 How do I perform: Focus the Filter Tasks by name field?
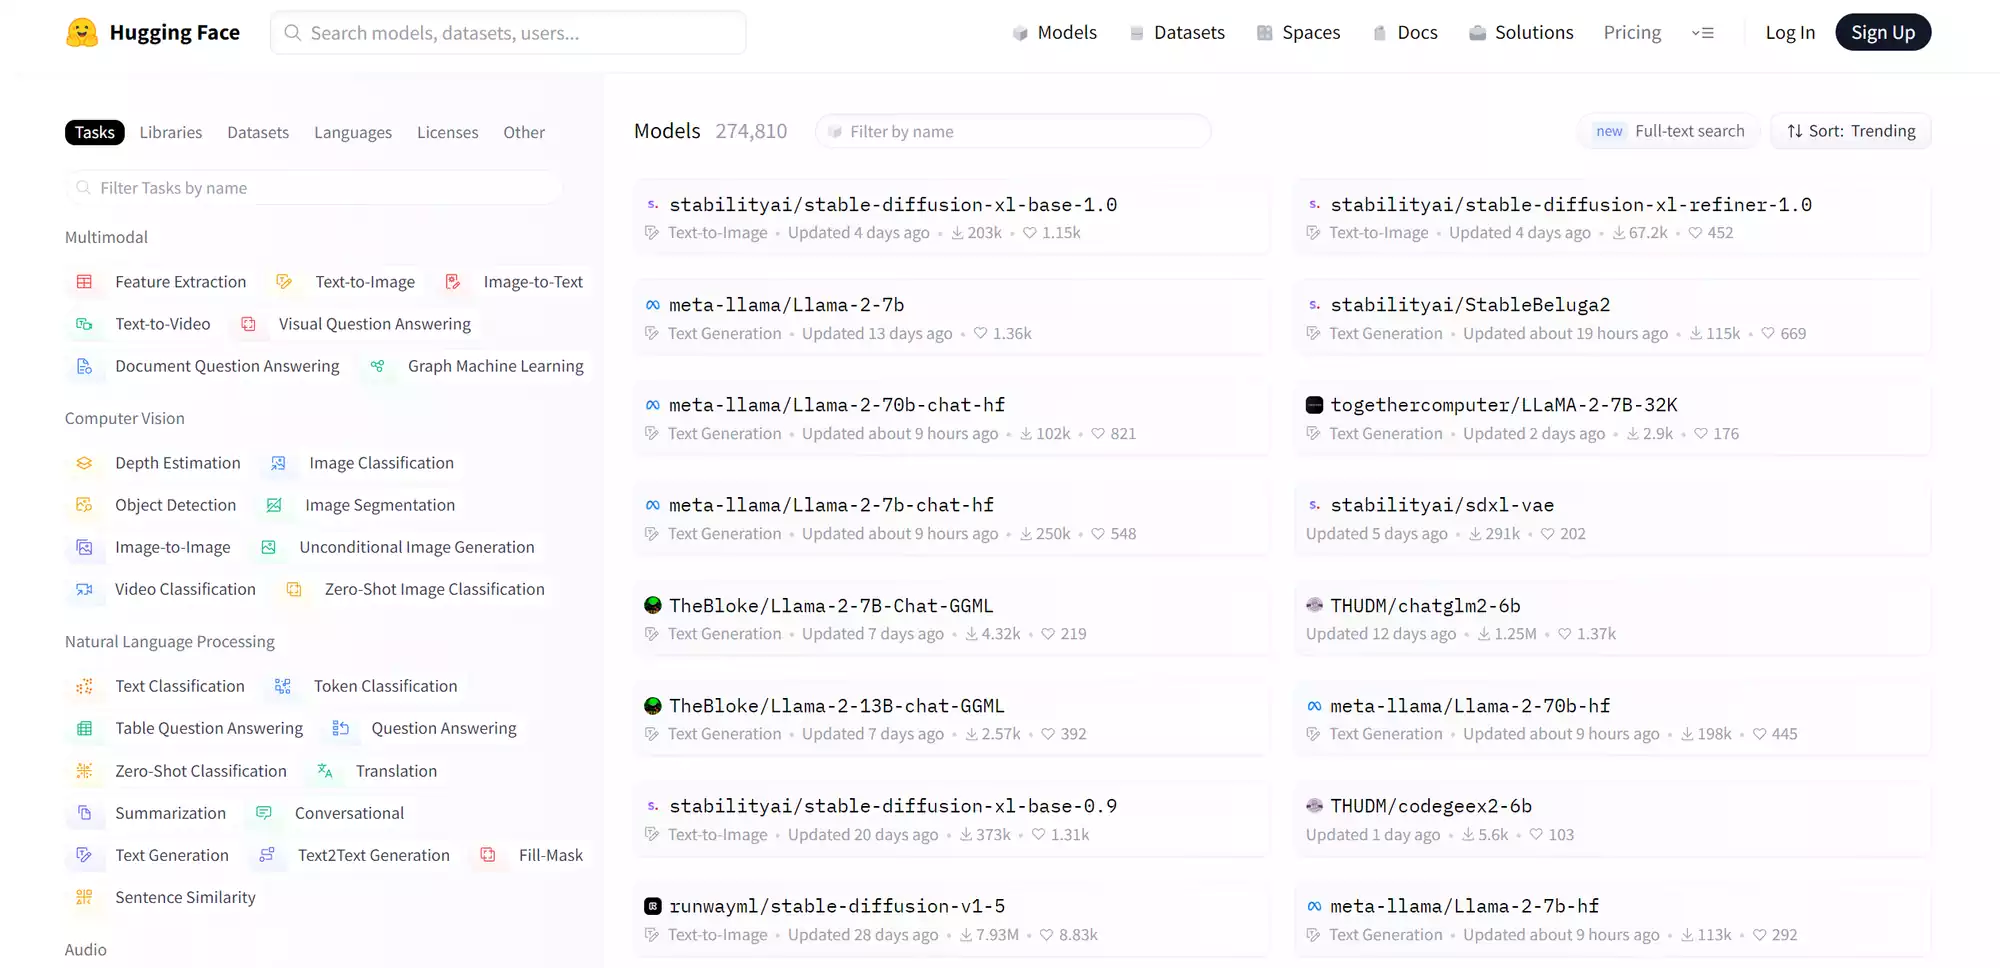point(314,188)
